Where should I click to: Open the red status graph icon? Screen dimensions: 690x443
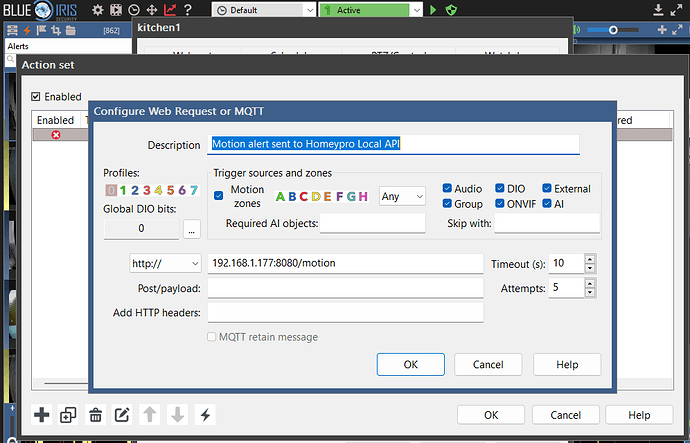170,10
